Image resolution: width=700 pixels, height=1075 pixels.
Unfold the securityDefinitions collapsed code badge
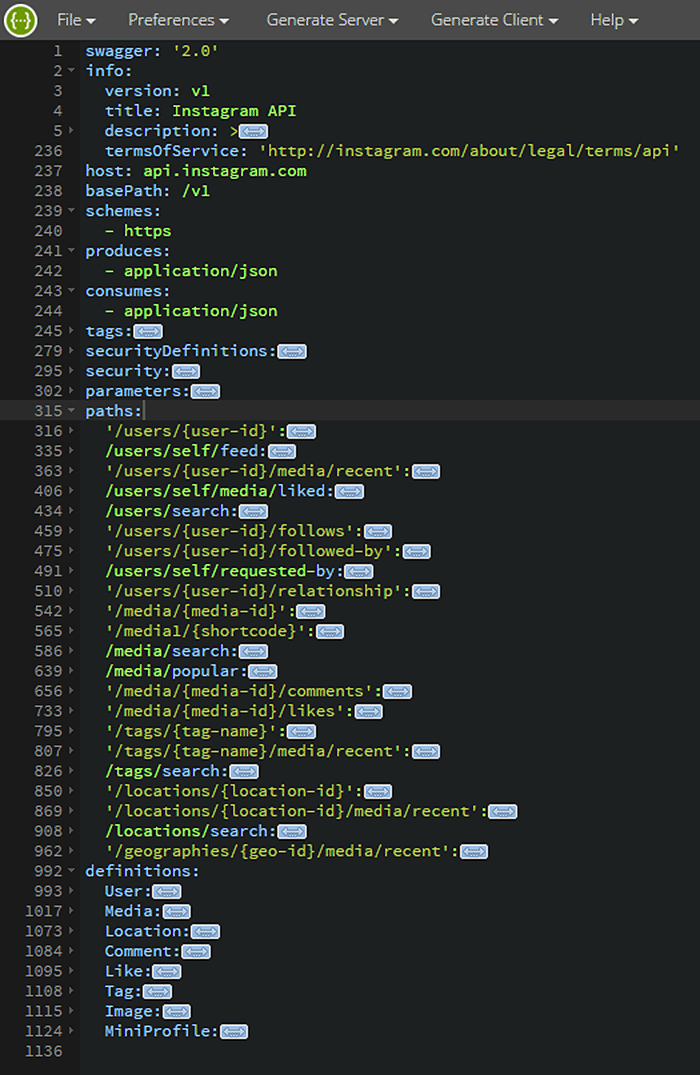pos(292,351)
